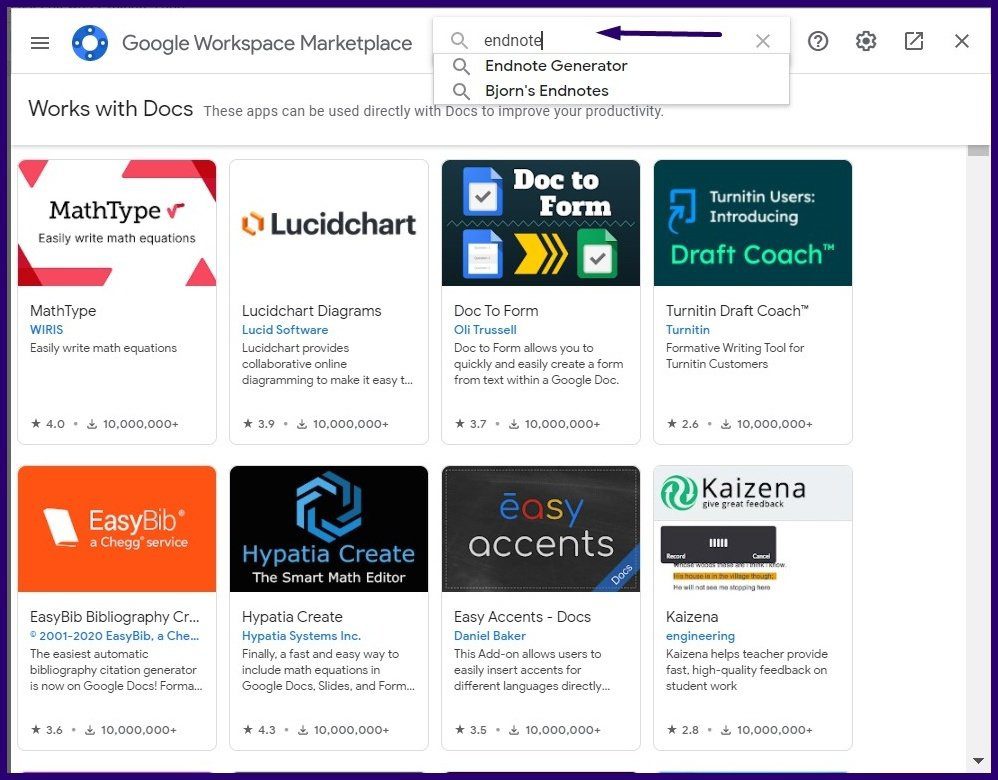
Task: Click the Turnitin 2.6 star rating
Action: (x=682, y=424)
